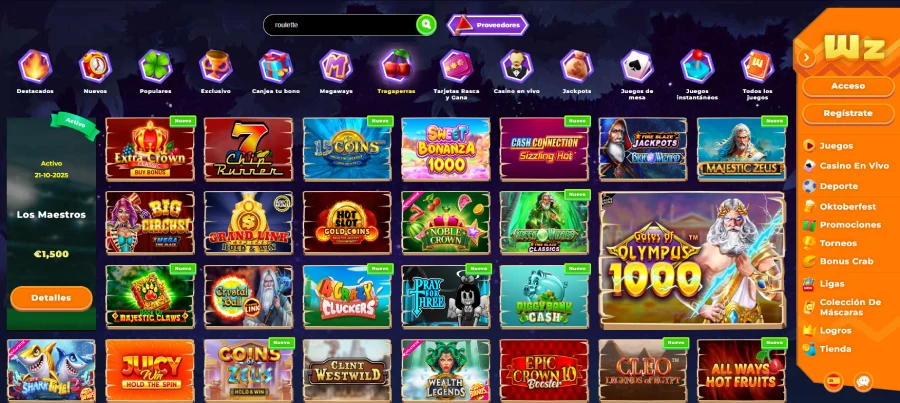Open the Megaways category icon
The width and height of the screenshot is (900, 403).
coord(336,66)
